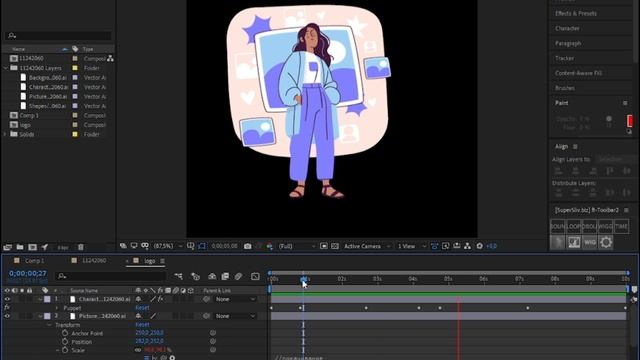Create a new folder in Project panel
Screen dimensions: 640x360
tap(20, 247)
